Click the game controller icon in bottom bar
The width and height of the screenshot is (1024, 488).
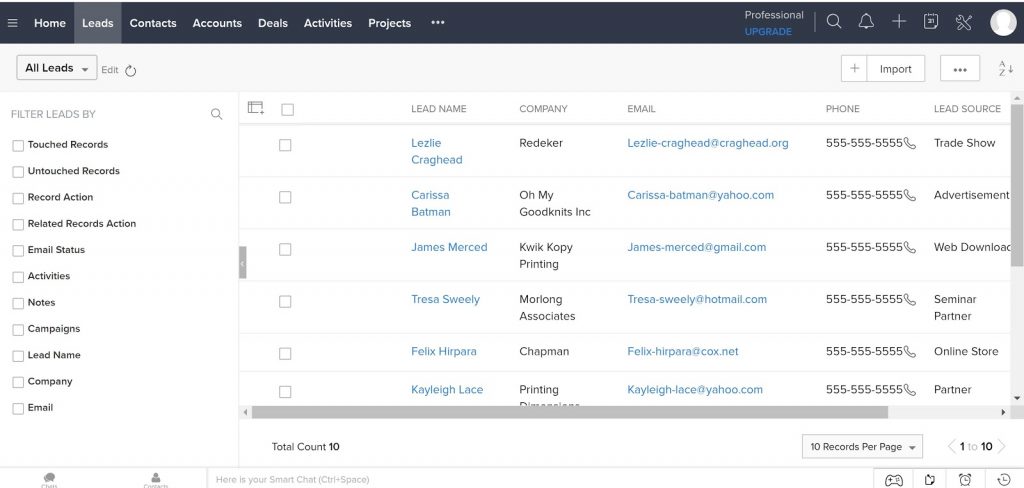(893, 480)
